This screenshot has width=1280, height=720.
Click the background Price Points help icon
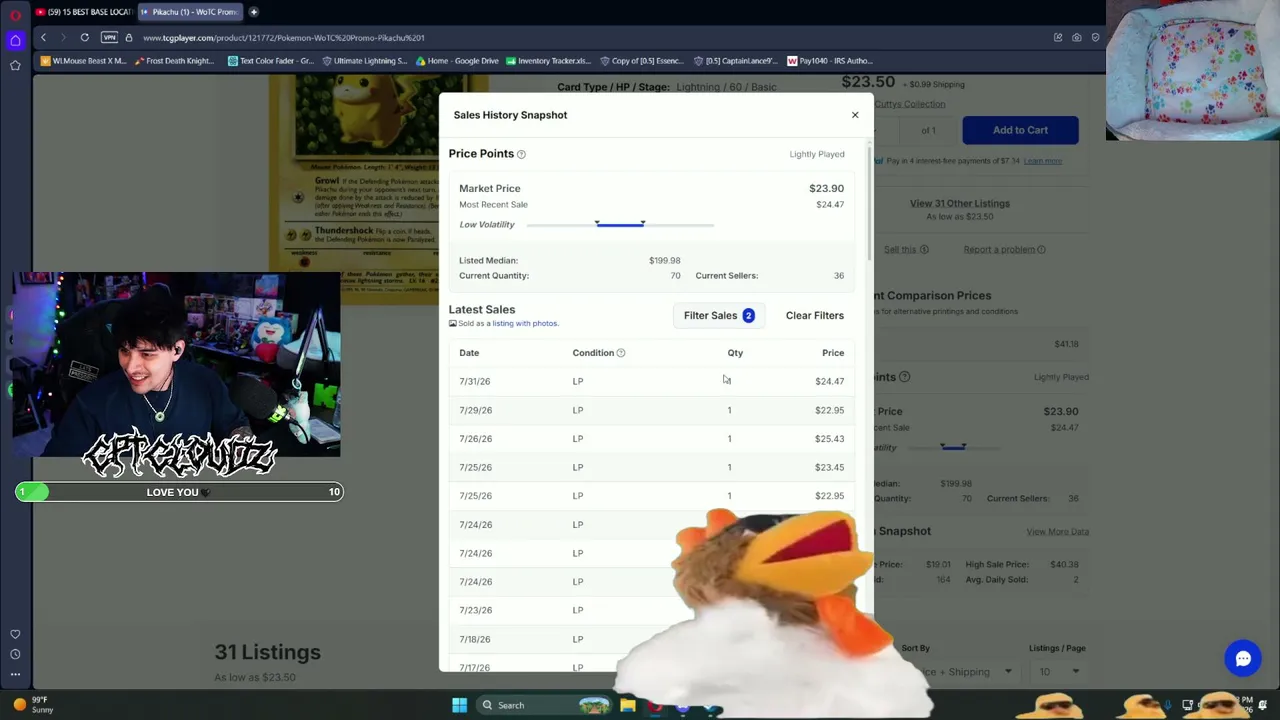(x=904, y=377)
